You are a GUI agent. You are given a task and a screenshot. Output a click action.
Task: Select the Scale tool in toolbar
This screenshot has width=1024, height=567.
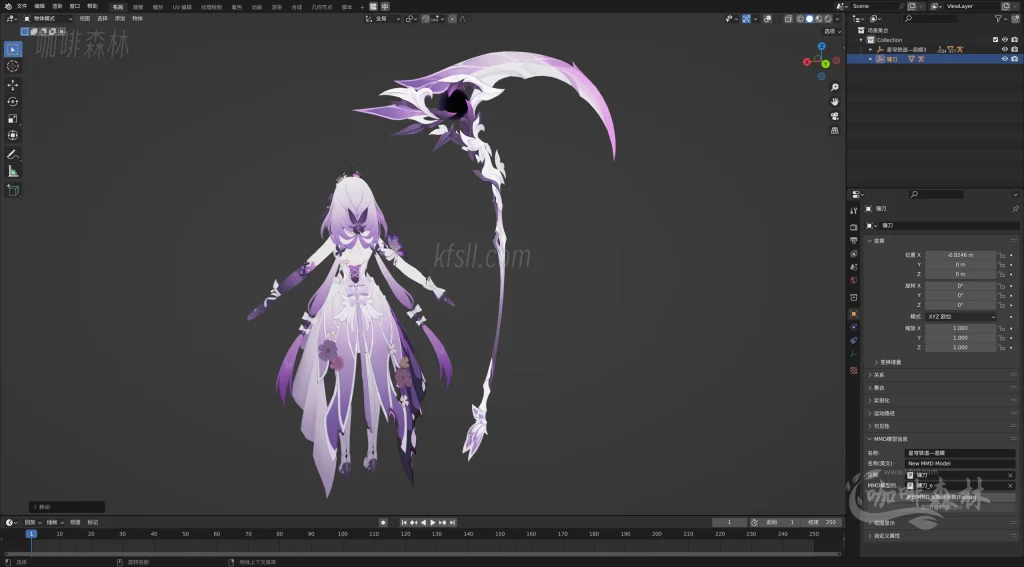tap(12, 118)
